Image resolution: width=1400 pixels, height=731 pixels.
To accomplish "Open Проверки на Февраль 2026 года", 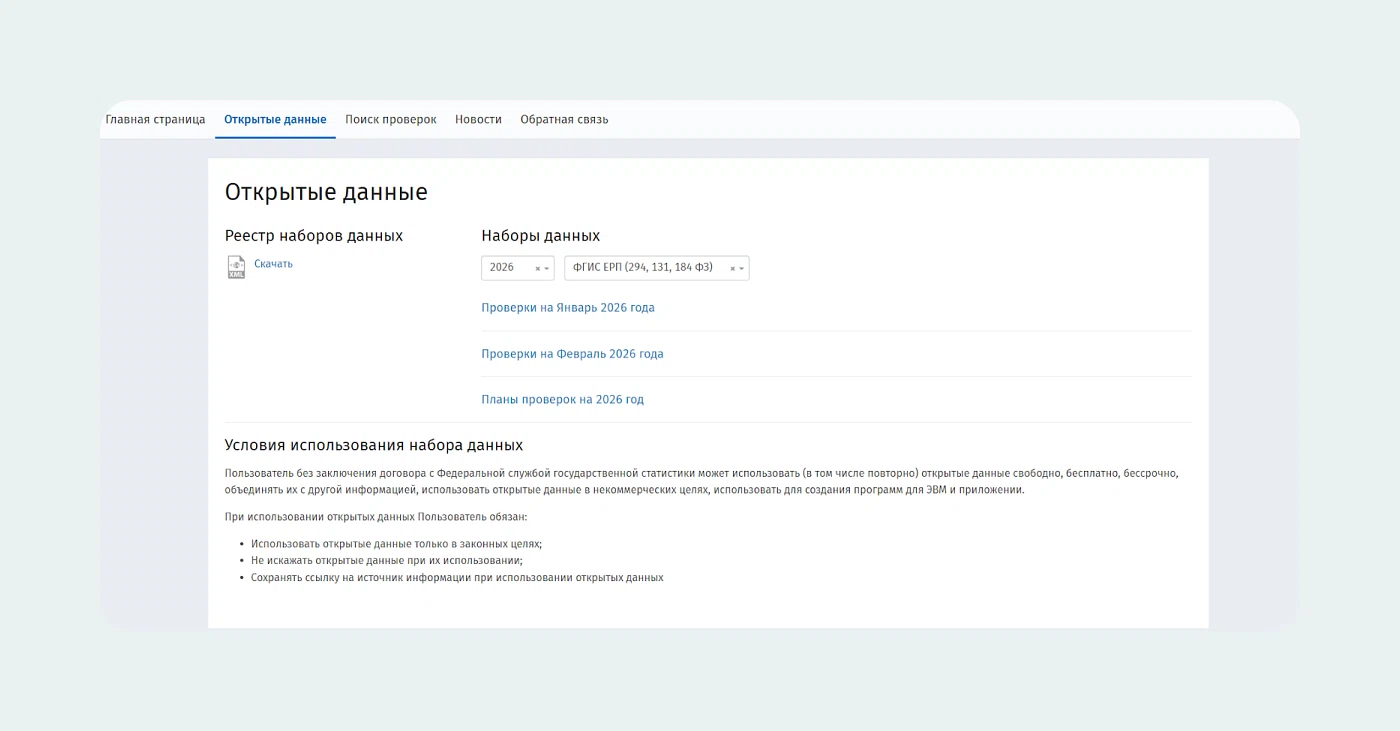I will [572, 354].
